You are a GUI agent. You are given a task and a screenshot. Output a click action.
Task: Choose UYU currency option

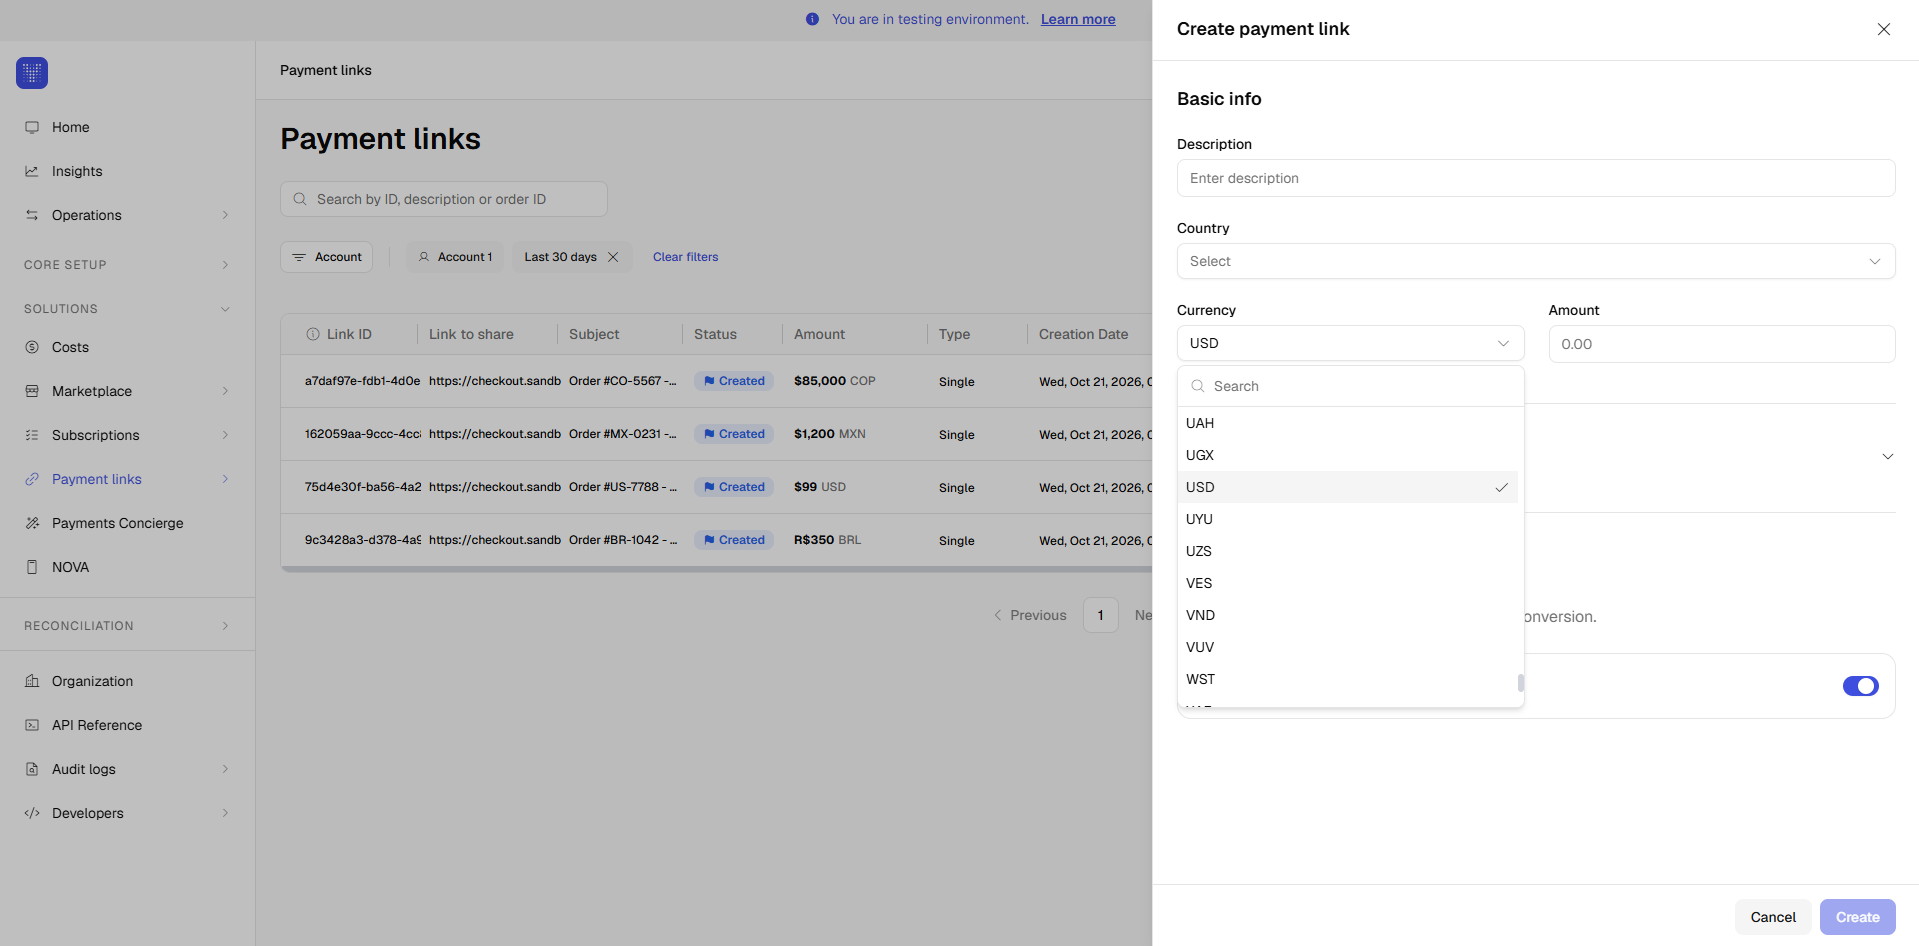pyautogui.click(x=1350, y=519)
